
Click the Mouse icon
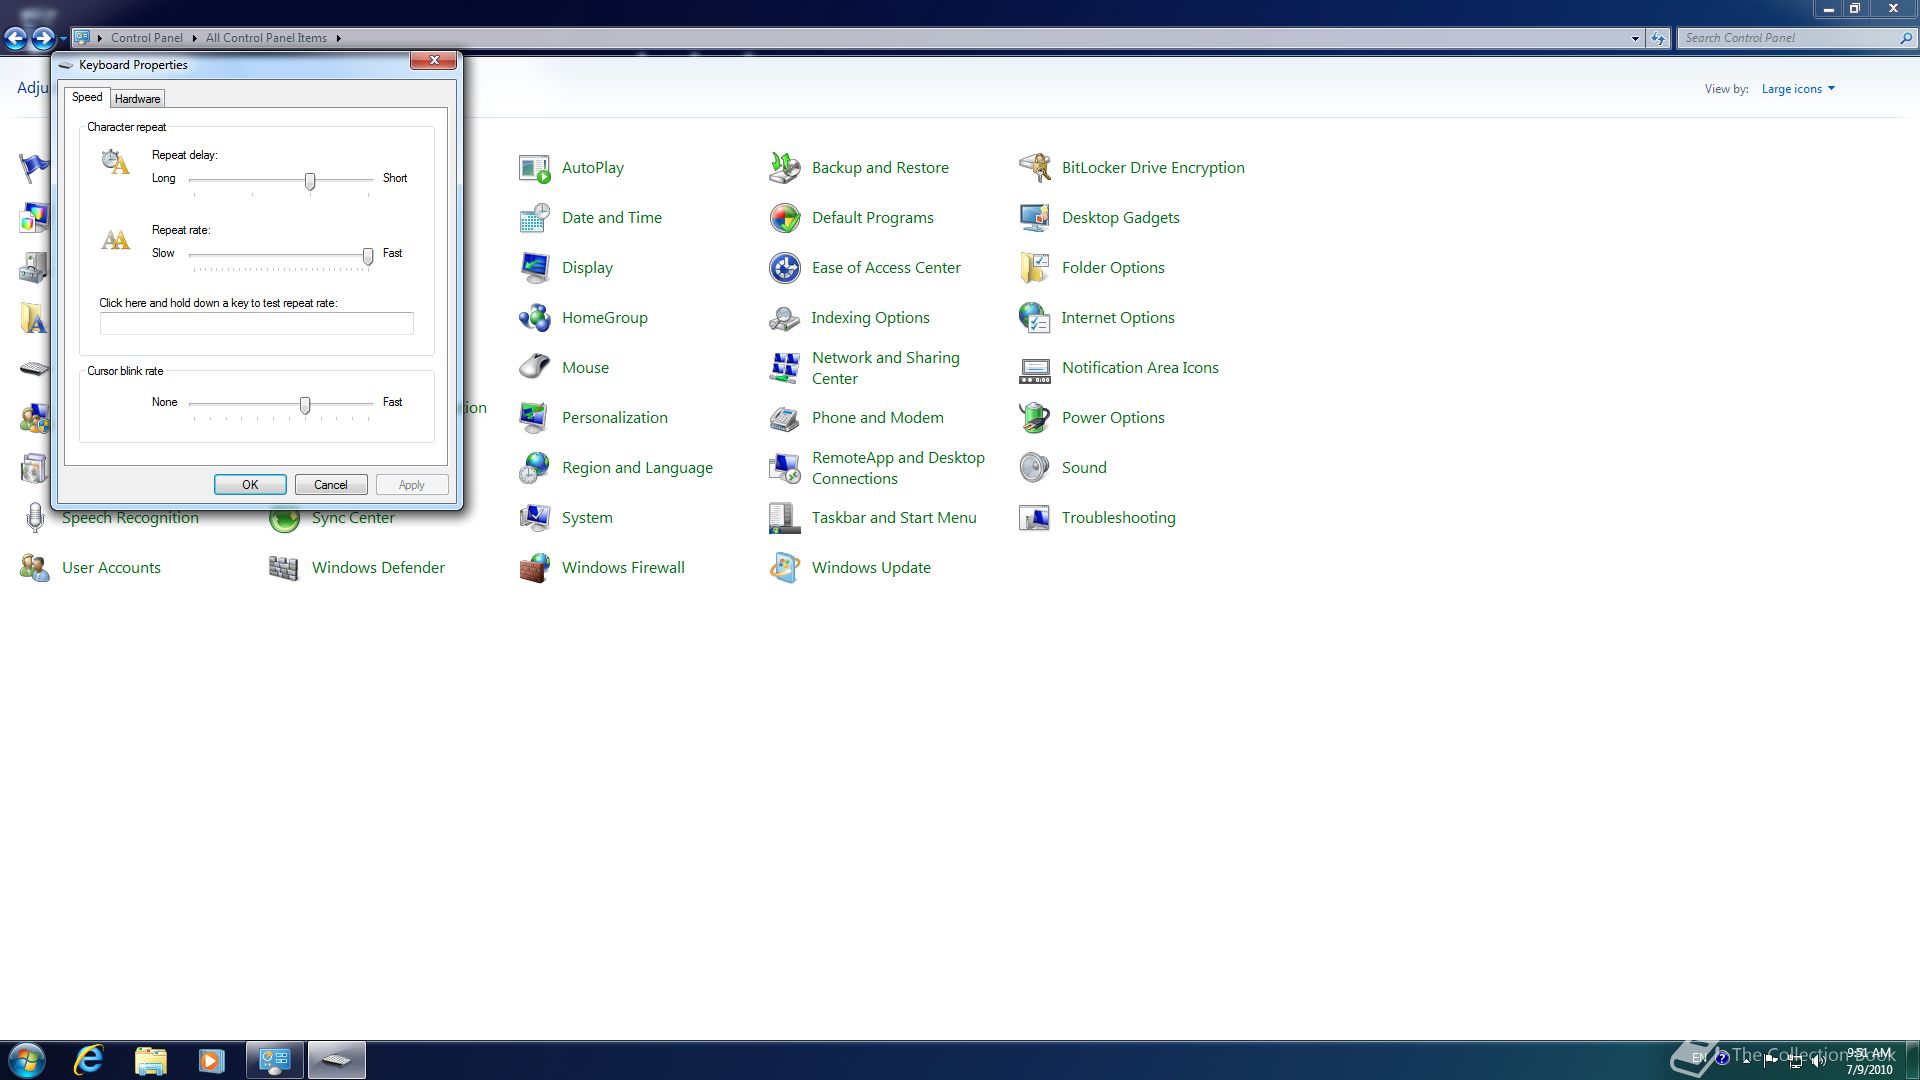[535, 368]
